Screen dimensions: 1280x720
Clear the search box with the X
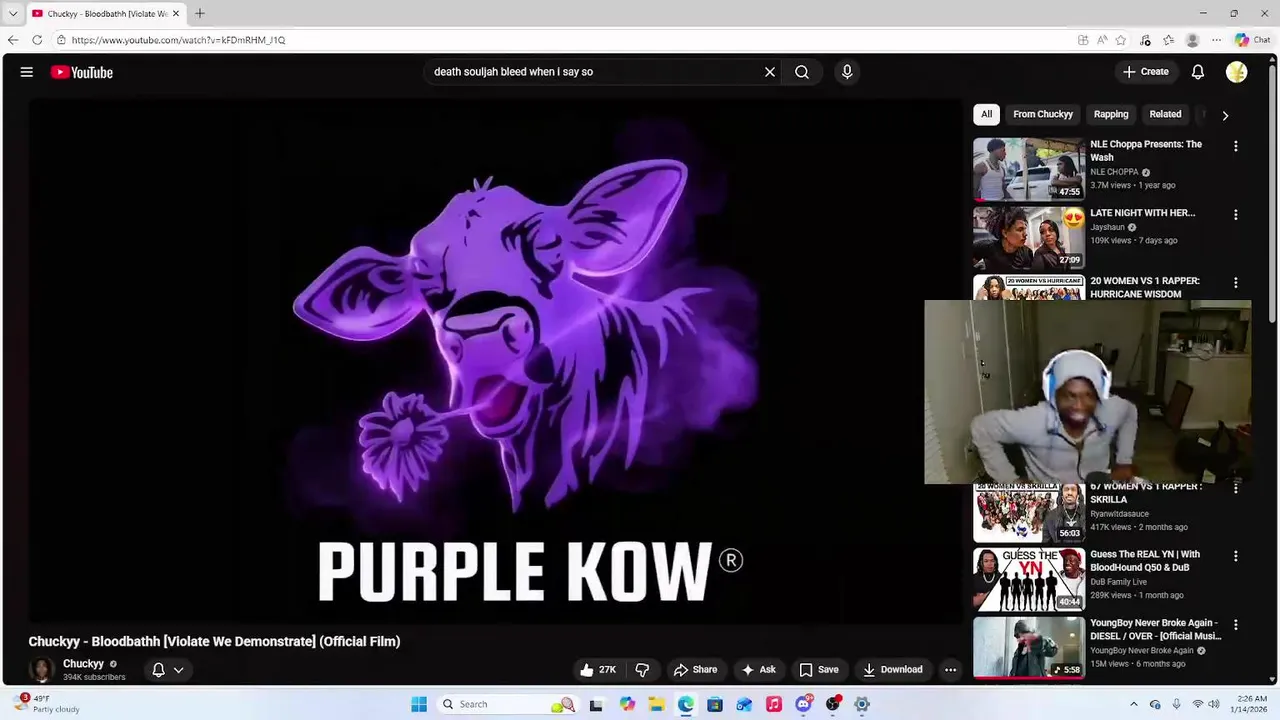[x=770, y=72]
